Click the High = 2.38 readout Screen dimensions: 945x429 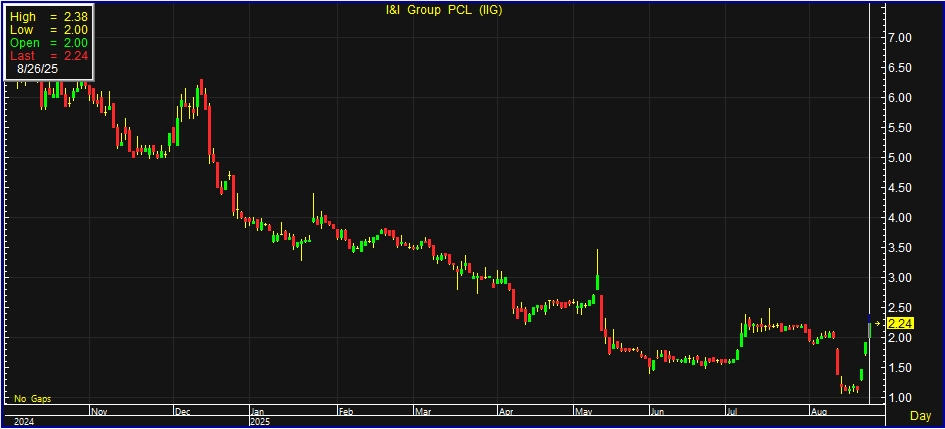[x=49, y=17]
